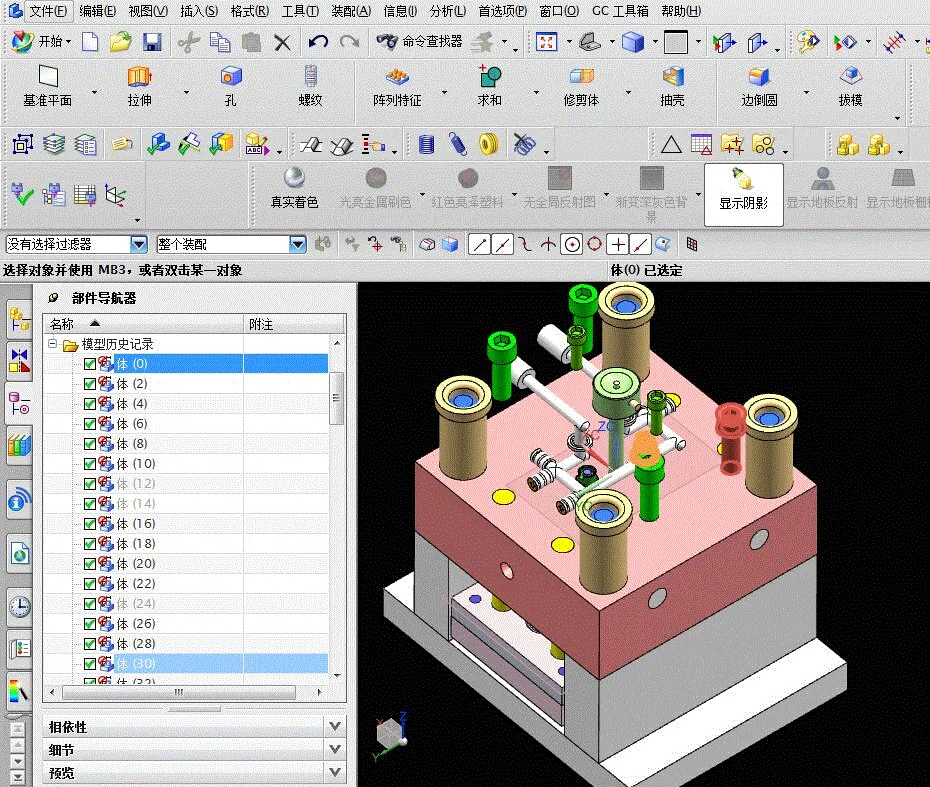Select the 拉伸 (Extrude) tool
The image size is (930, 787).
[x=137, y=86]
